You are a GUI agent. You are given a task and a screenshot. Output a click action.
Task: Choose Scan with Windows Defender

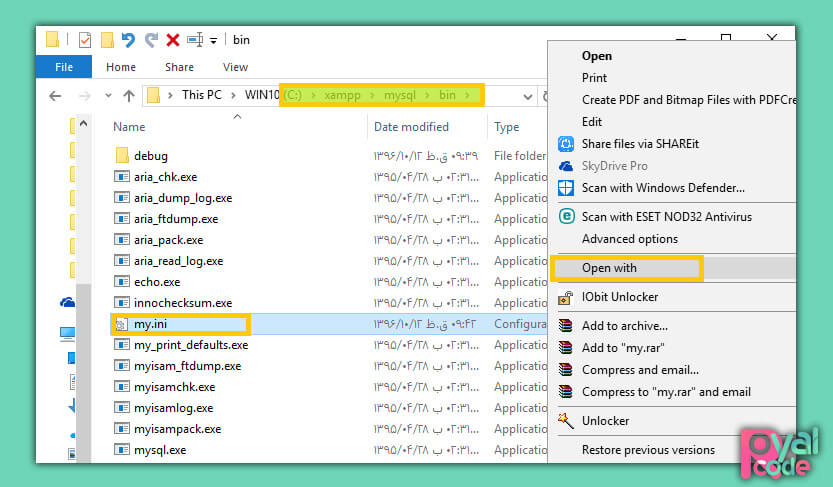tap(663, 188)
